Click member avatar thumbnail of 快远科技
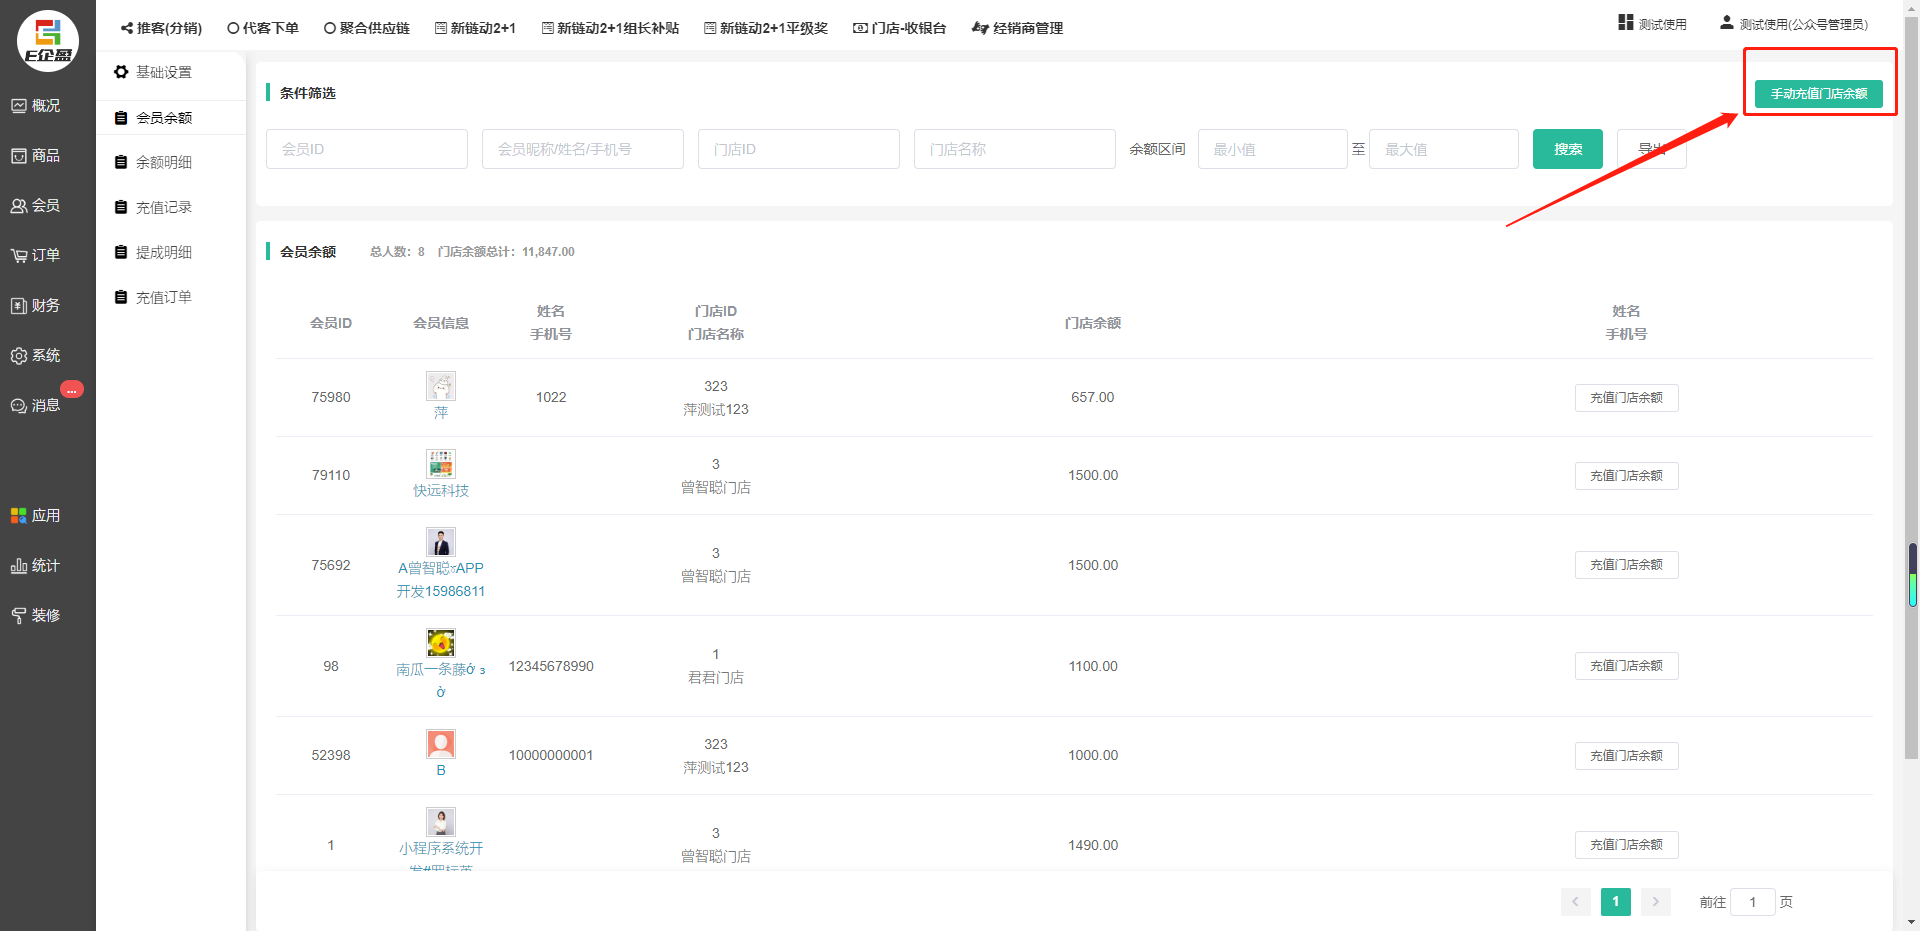Screen dimensions: 1920x931 tap(441, 464)
